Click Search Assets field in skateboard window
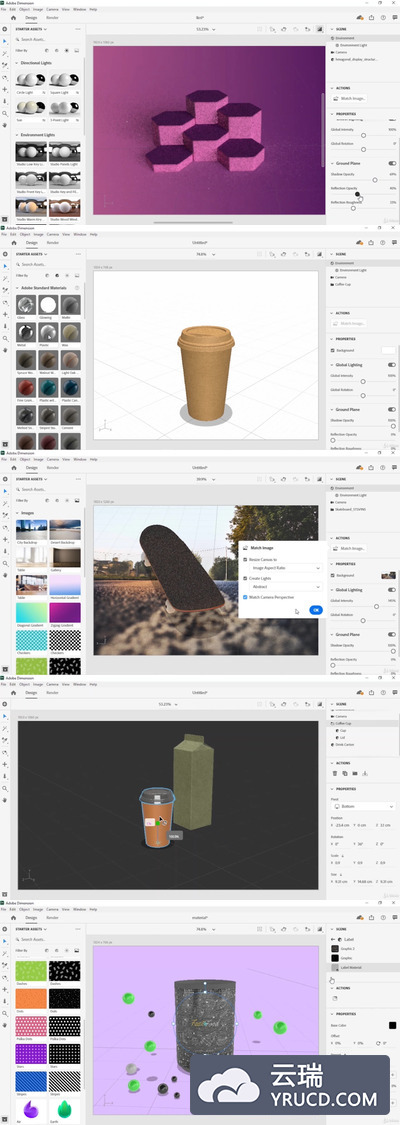The image size is (400, 1125). point(48,489)
